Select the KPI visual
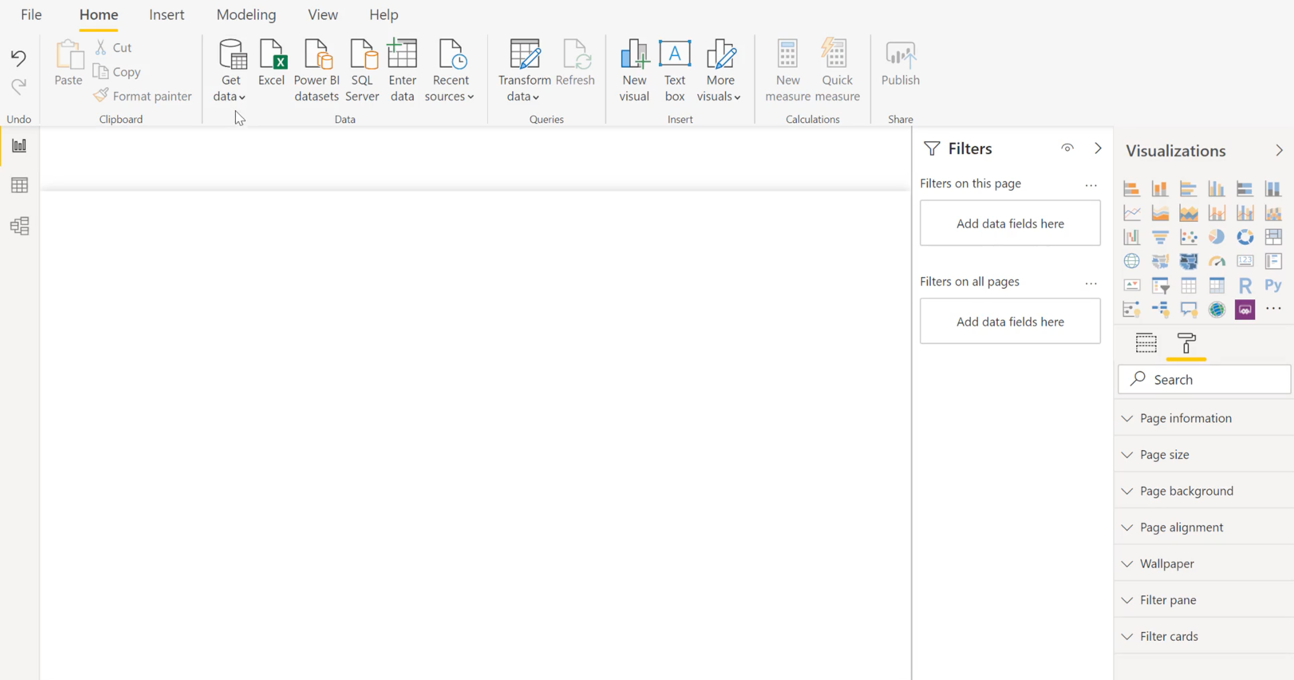 click(1131, 285)
